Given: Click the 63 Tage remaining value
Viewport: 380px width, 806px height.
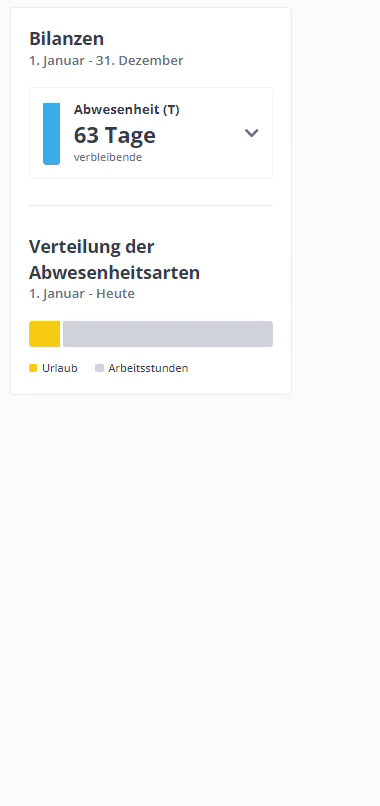Looking at the screenshot, I should point(115,135).
